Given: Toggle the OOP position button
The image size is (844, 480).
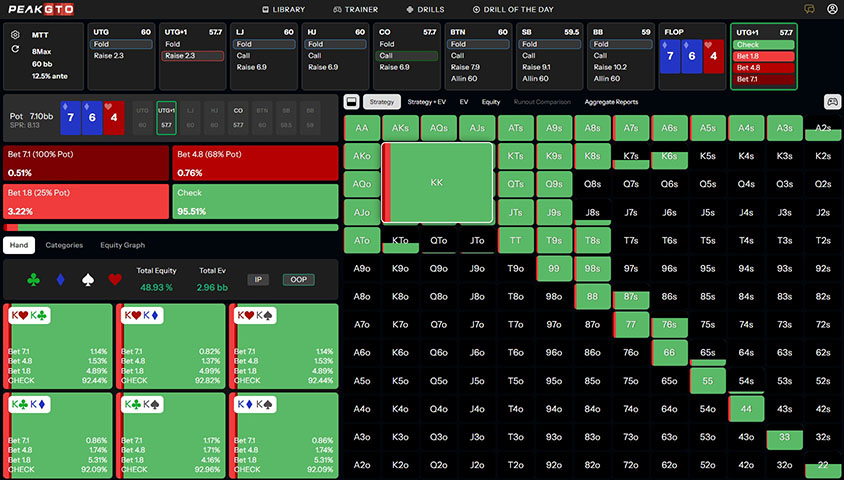Looking at the screenshot, I should click(297, 280).
